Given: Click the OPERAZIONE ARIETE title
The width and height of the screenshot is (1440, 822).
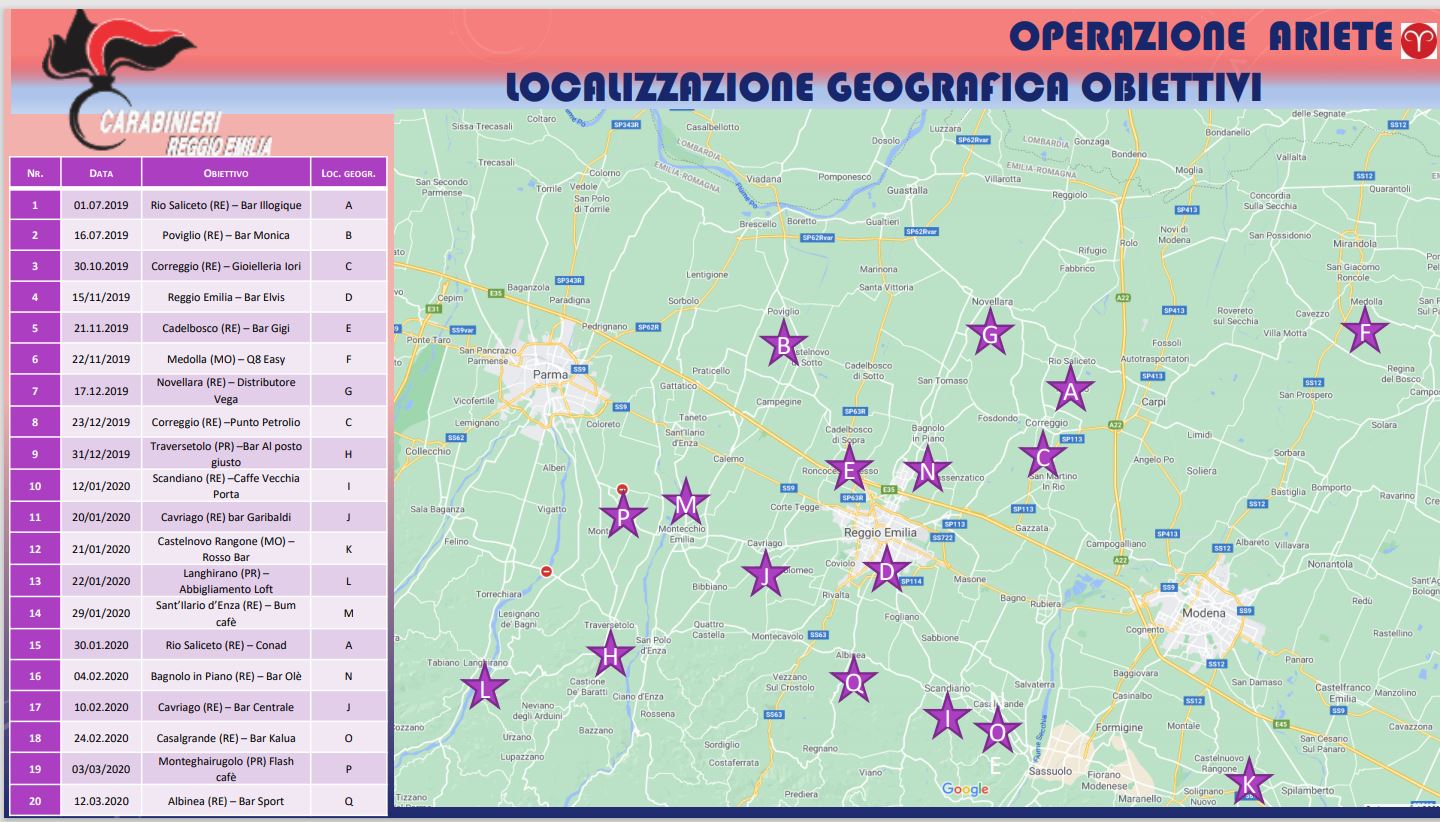Looking at the screenshot, I should pyautogui.click(x=1201, y=36).
